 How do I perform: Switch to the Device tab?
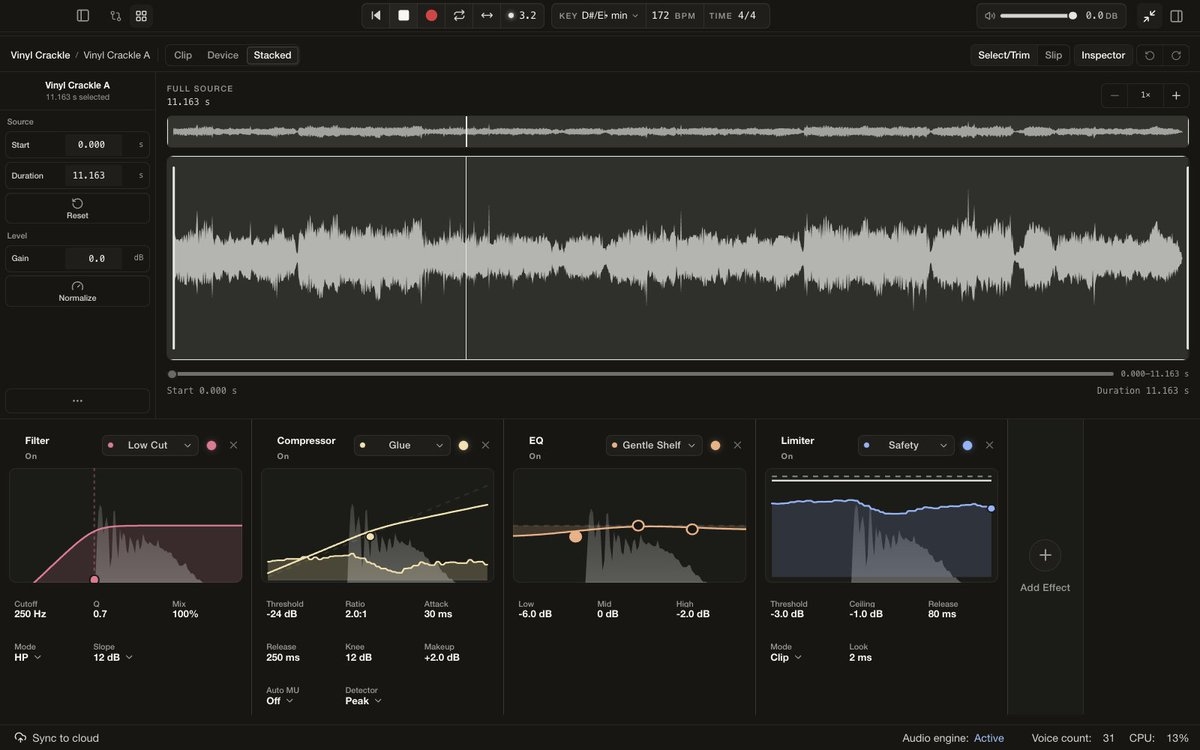pos(223,55)
